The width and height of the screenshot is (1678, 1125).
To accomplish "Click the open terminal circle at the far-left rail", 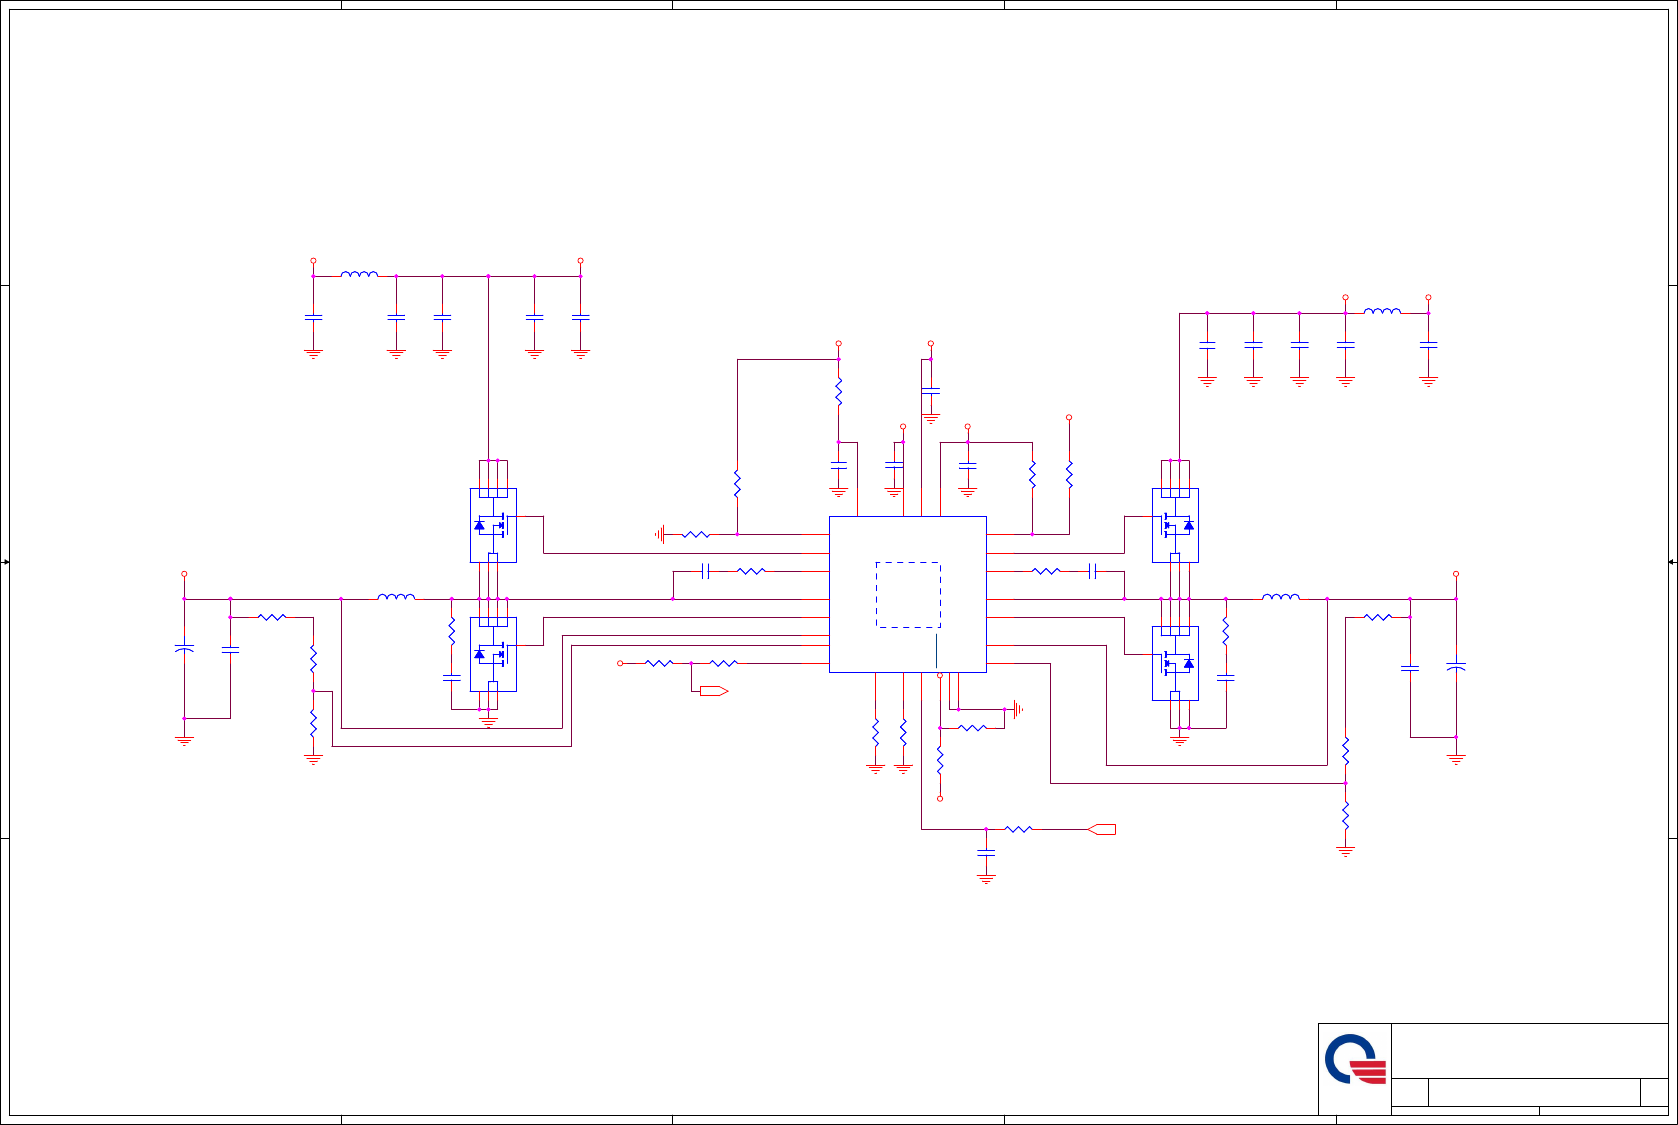I will pyautogui.click(x=184, y=575).
